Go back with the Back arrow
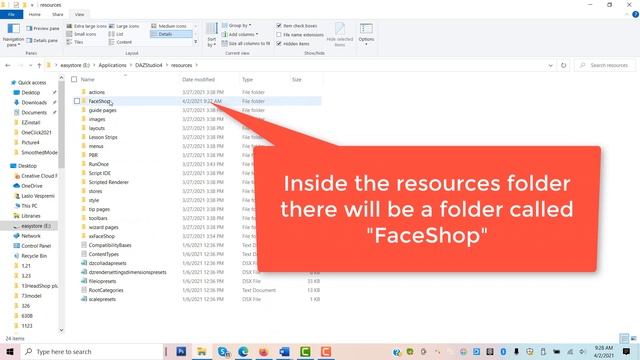The image size is (640, 360). pyautogui.click(x=8, y=65)
